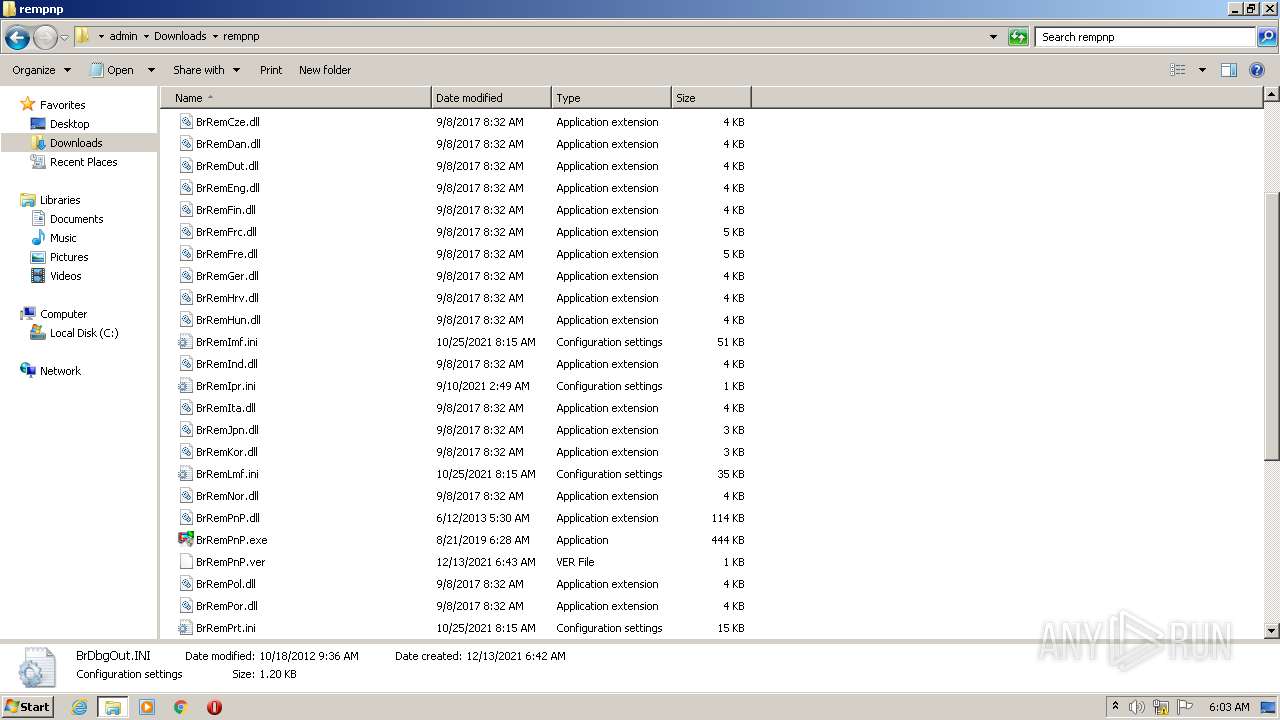Select Computer in the navigation pane
Image resolution: width=1280 pixels, height=720 pixels.
click(63, 314)
